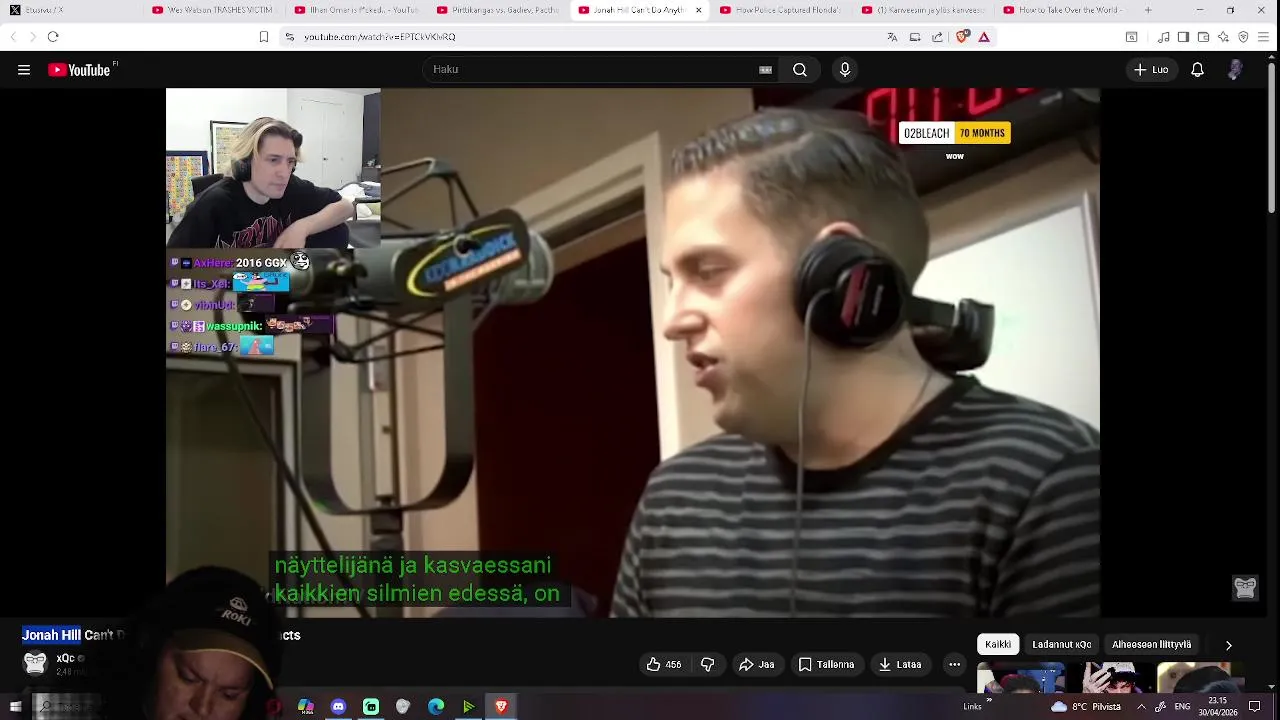Switch to Wes Watson TRASHES VICTIM tab
This screenshot has width=1280, height=720.
tap(213, 10)
